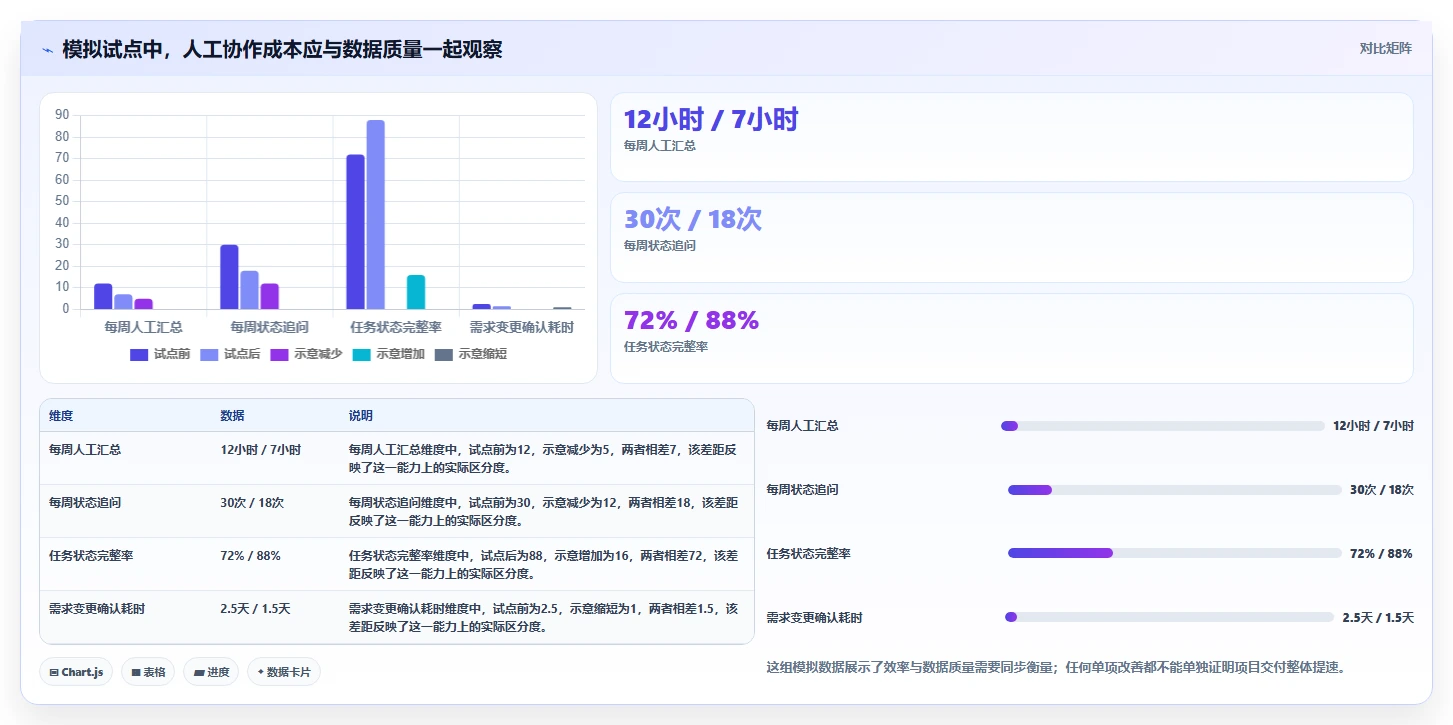Select the 每周人工汇总 table row label

85,450
